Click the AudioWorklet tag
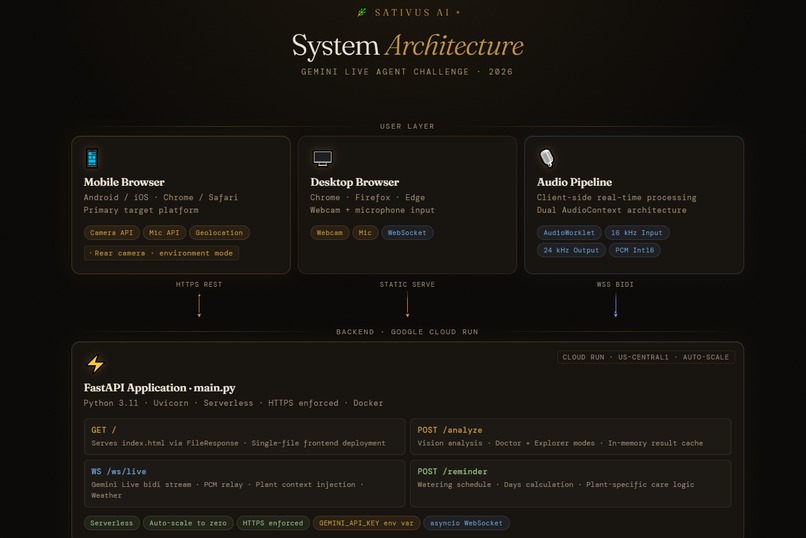The image size is (806, 538). 569,233
